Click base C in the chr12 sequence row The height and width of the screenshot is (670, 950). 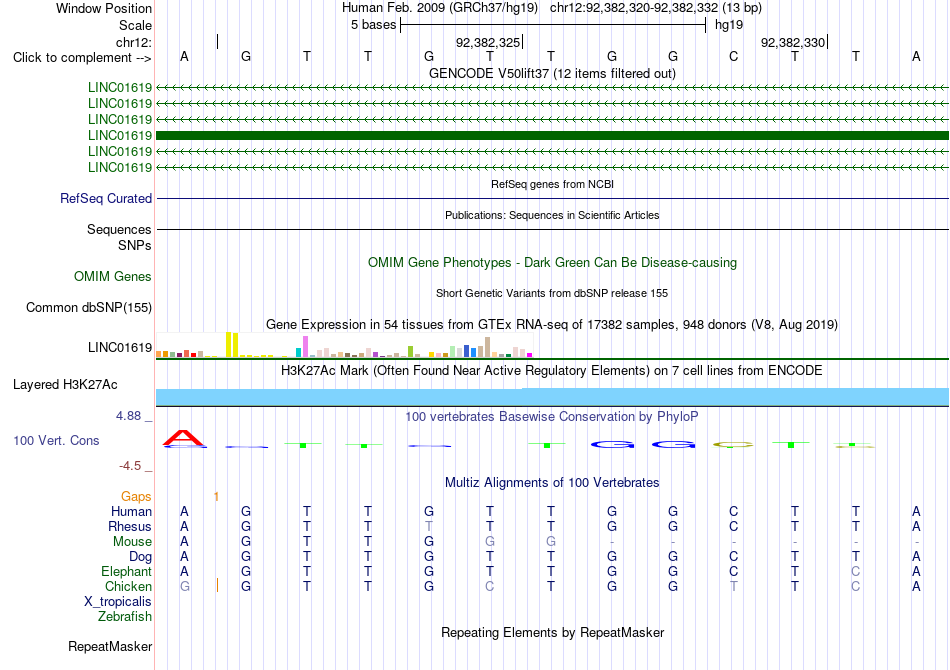pos(734,56)
